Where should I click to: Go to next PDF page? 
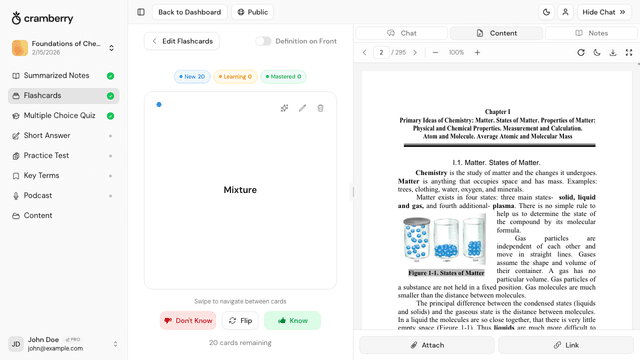click(x=415, y=52)
